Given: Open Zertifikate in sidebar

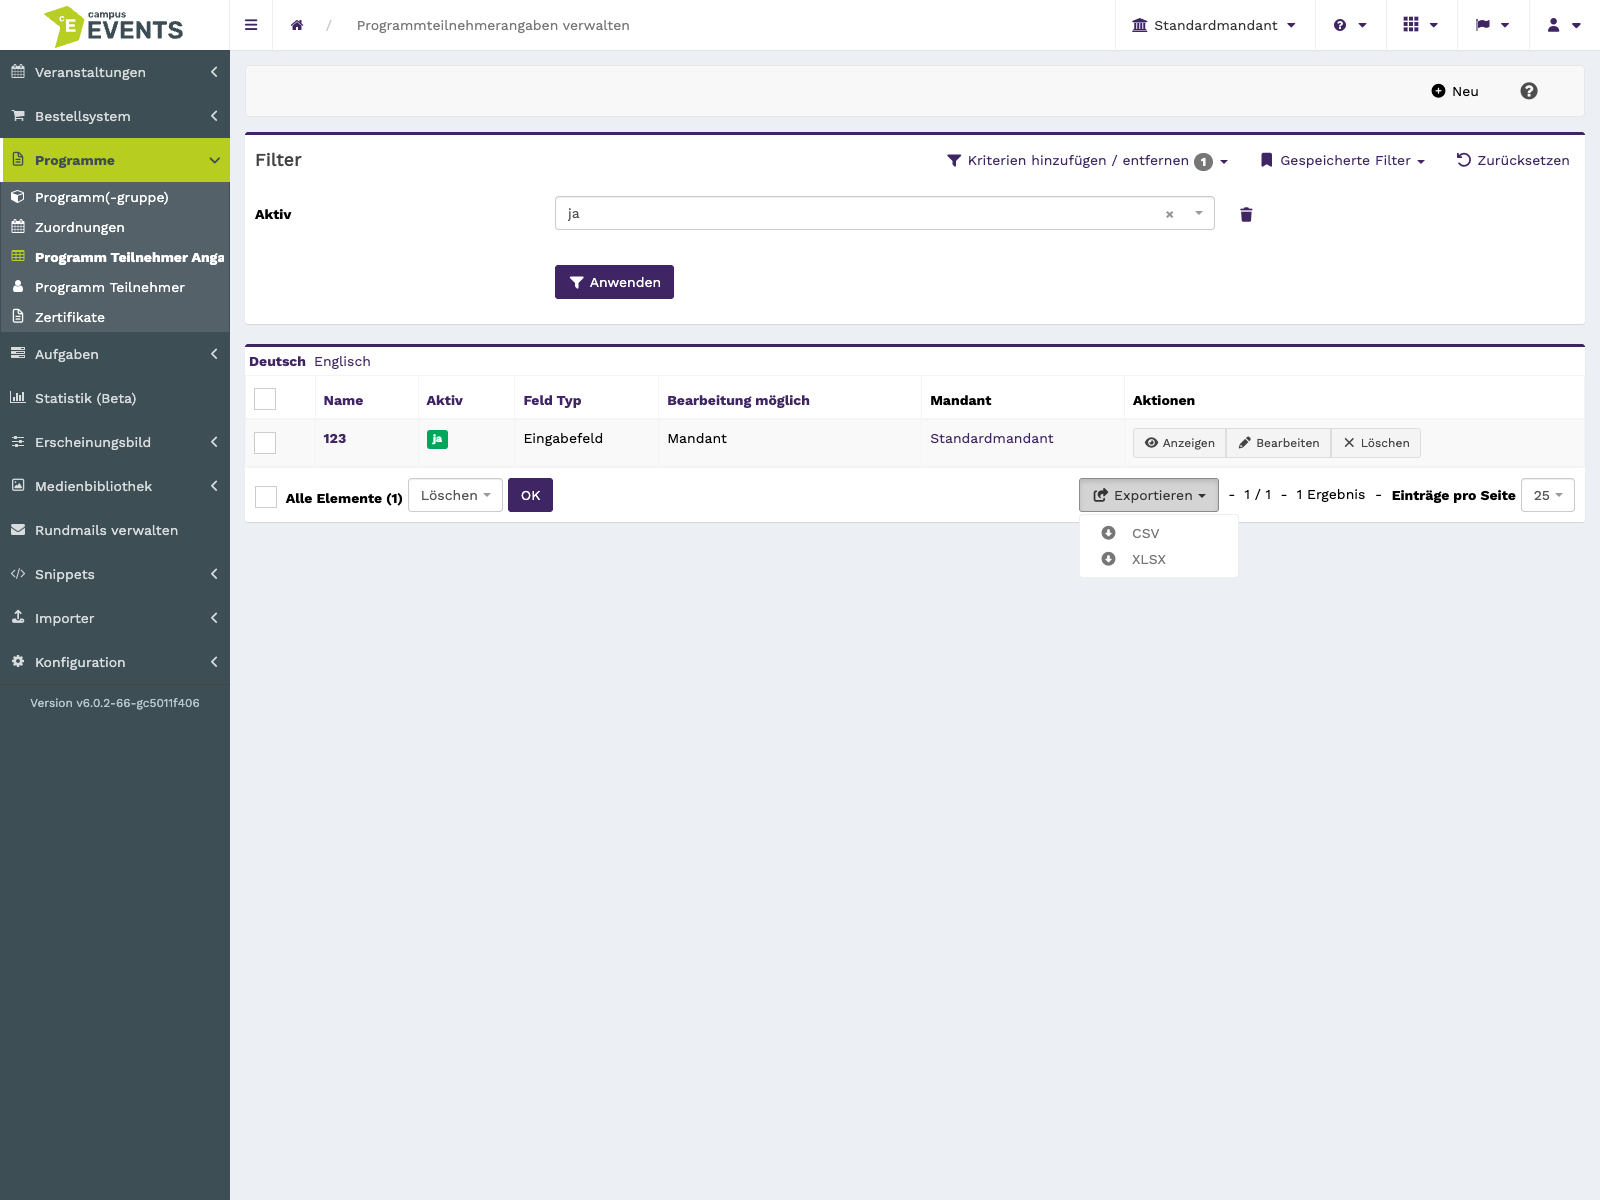Looking at the screenshot, I should [x=115, y=317].
